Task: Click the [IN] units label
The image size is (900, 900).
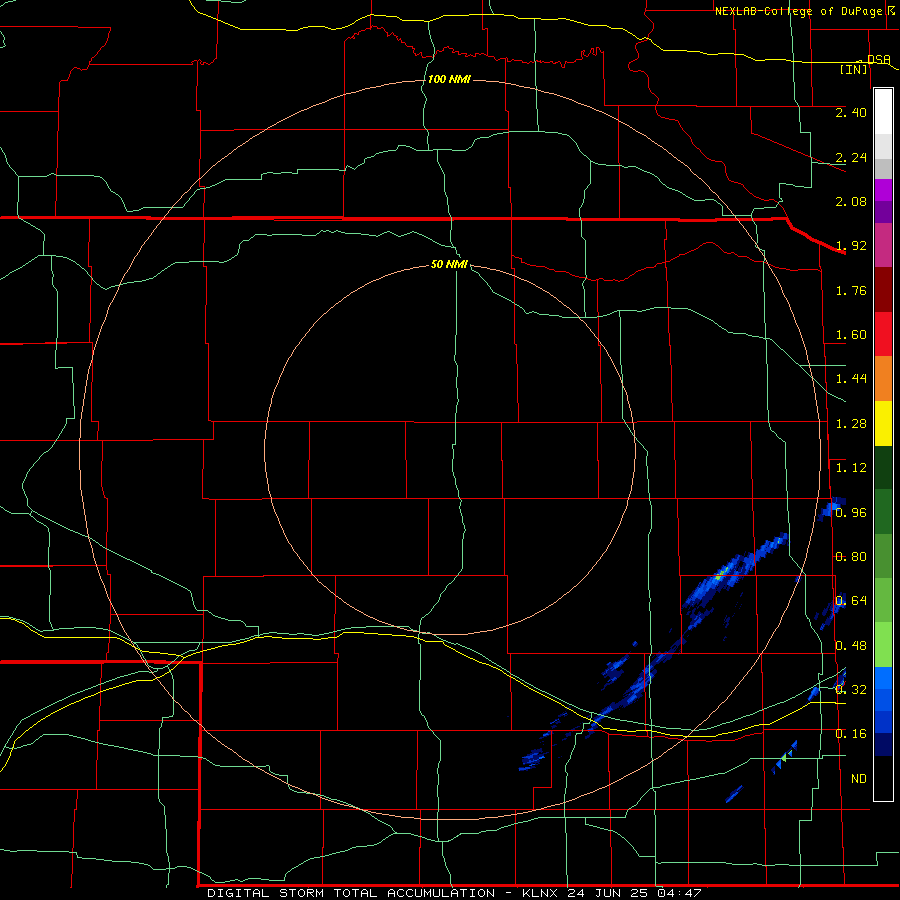Action: 853,69
